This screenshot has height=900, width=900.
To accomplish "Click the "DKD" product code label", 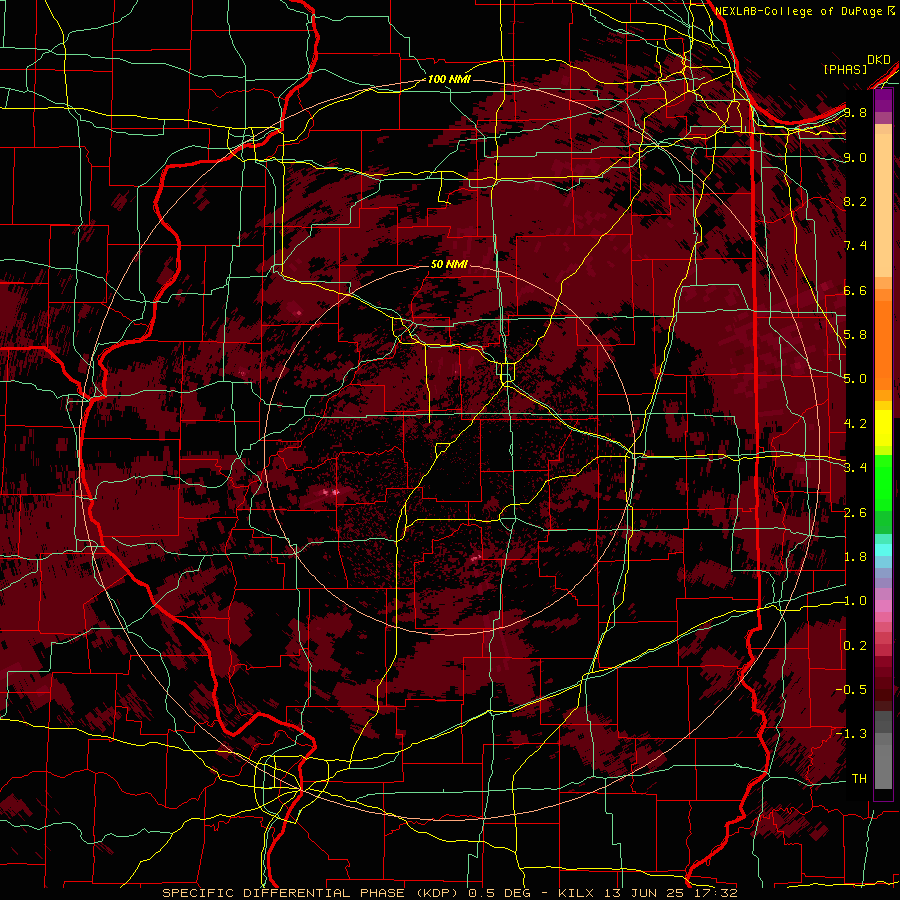I will [879, 60].
